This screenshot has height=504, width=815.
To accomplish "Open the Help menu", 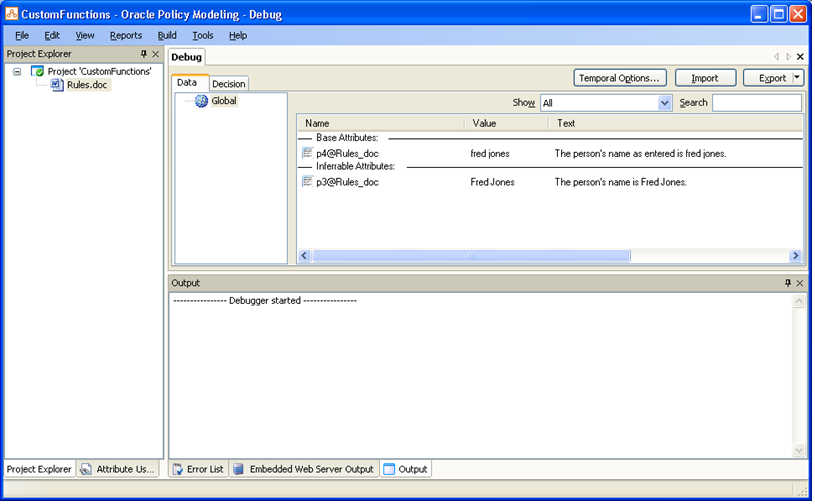I will [238, 35].
